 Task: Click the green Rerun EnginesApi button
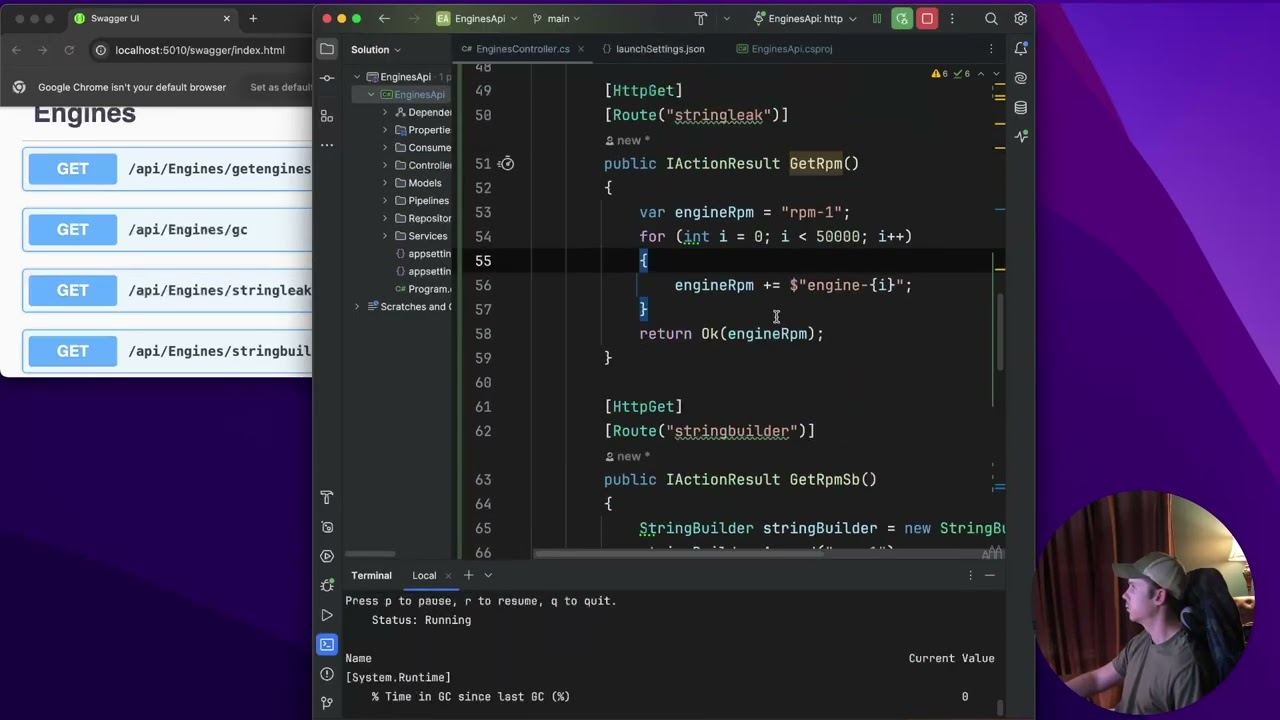[902, 18]
